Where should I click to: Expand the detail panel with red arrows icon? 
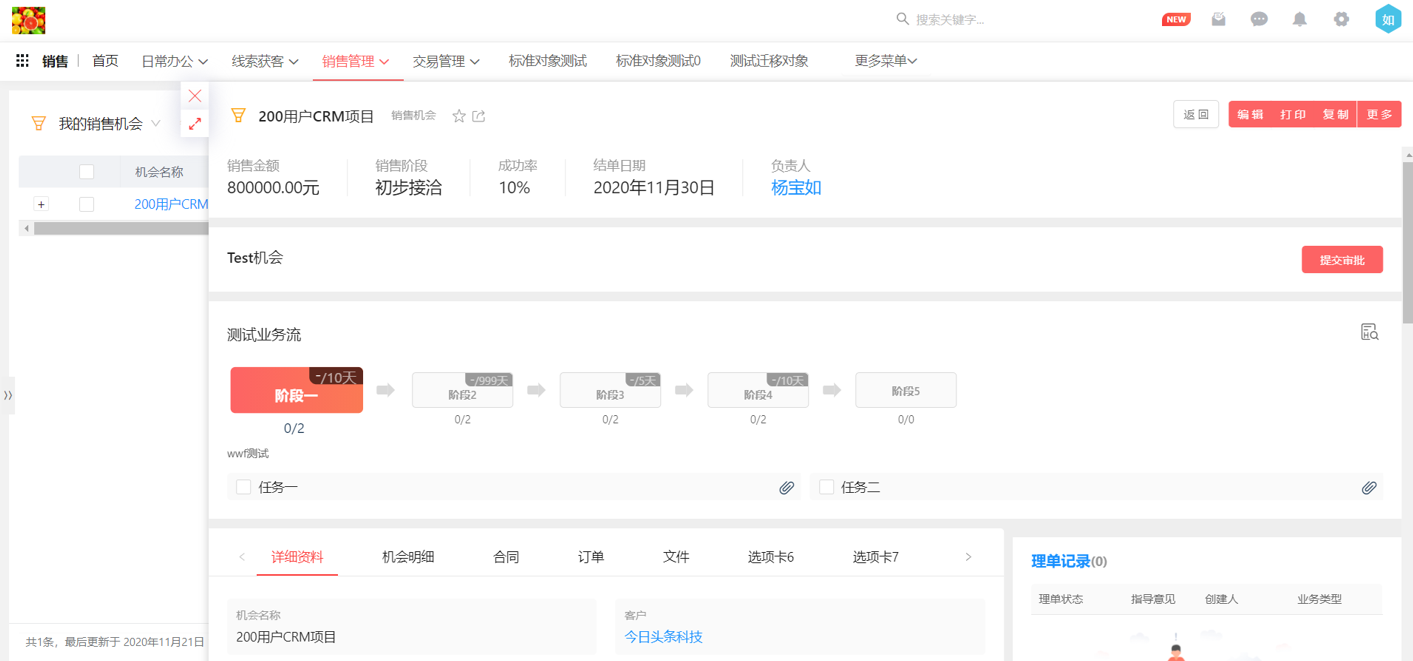point(195,124)
